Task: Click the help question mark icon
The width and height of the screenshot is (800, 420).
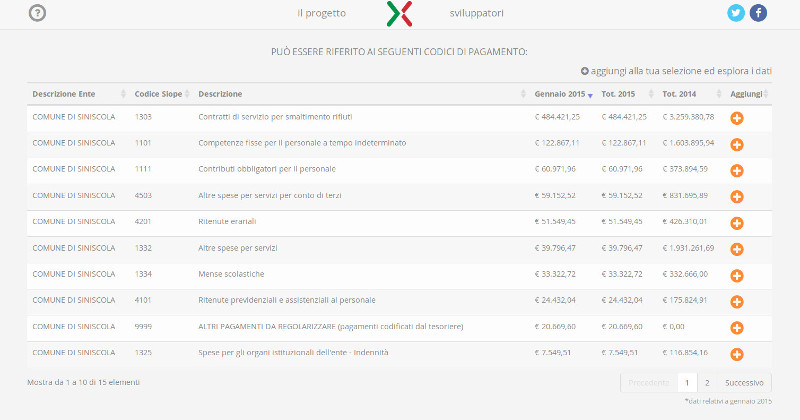Action: 38,13
